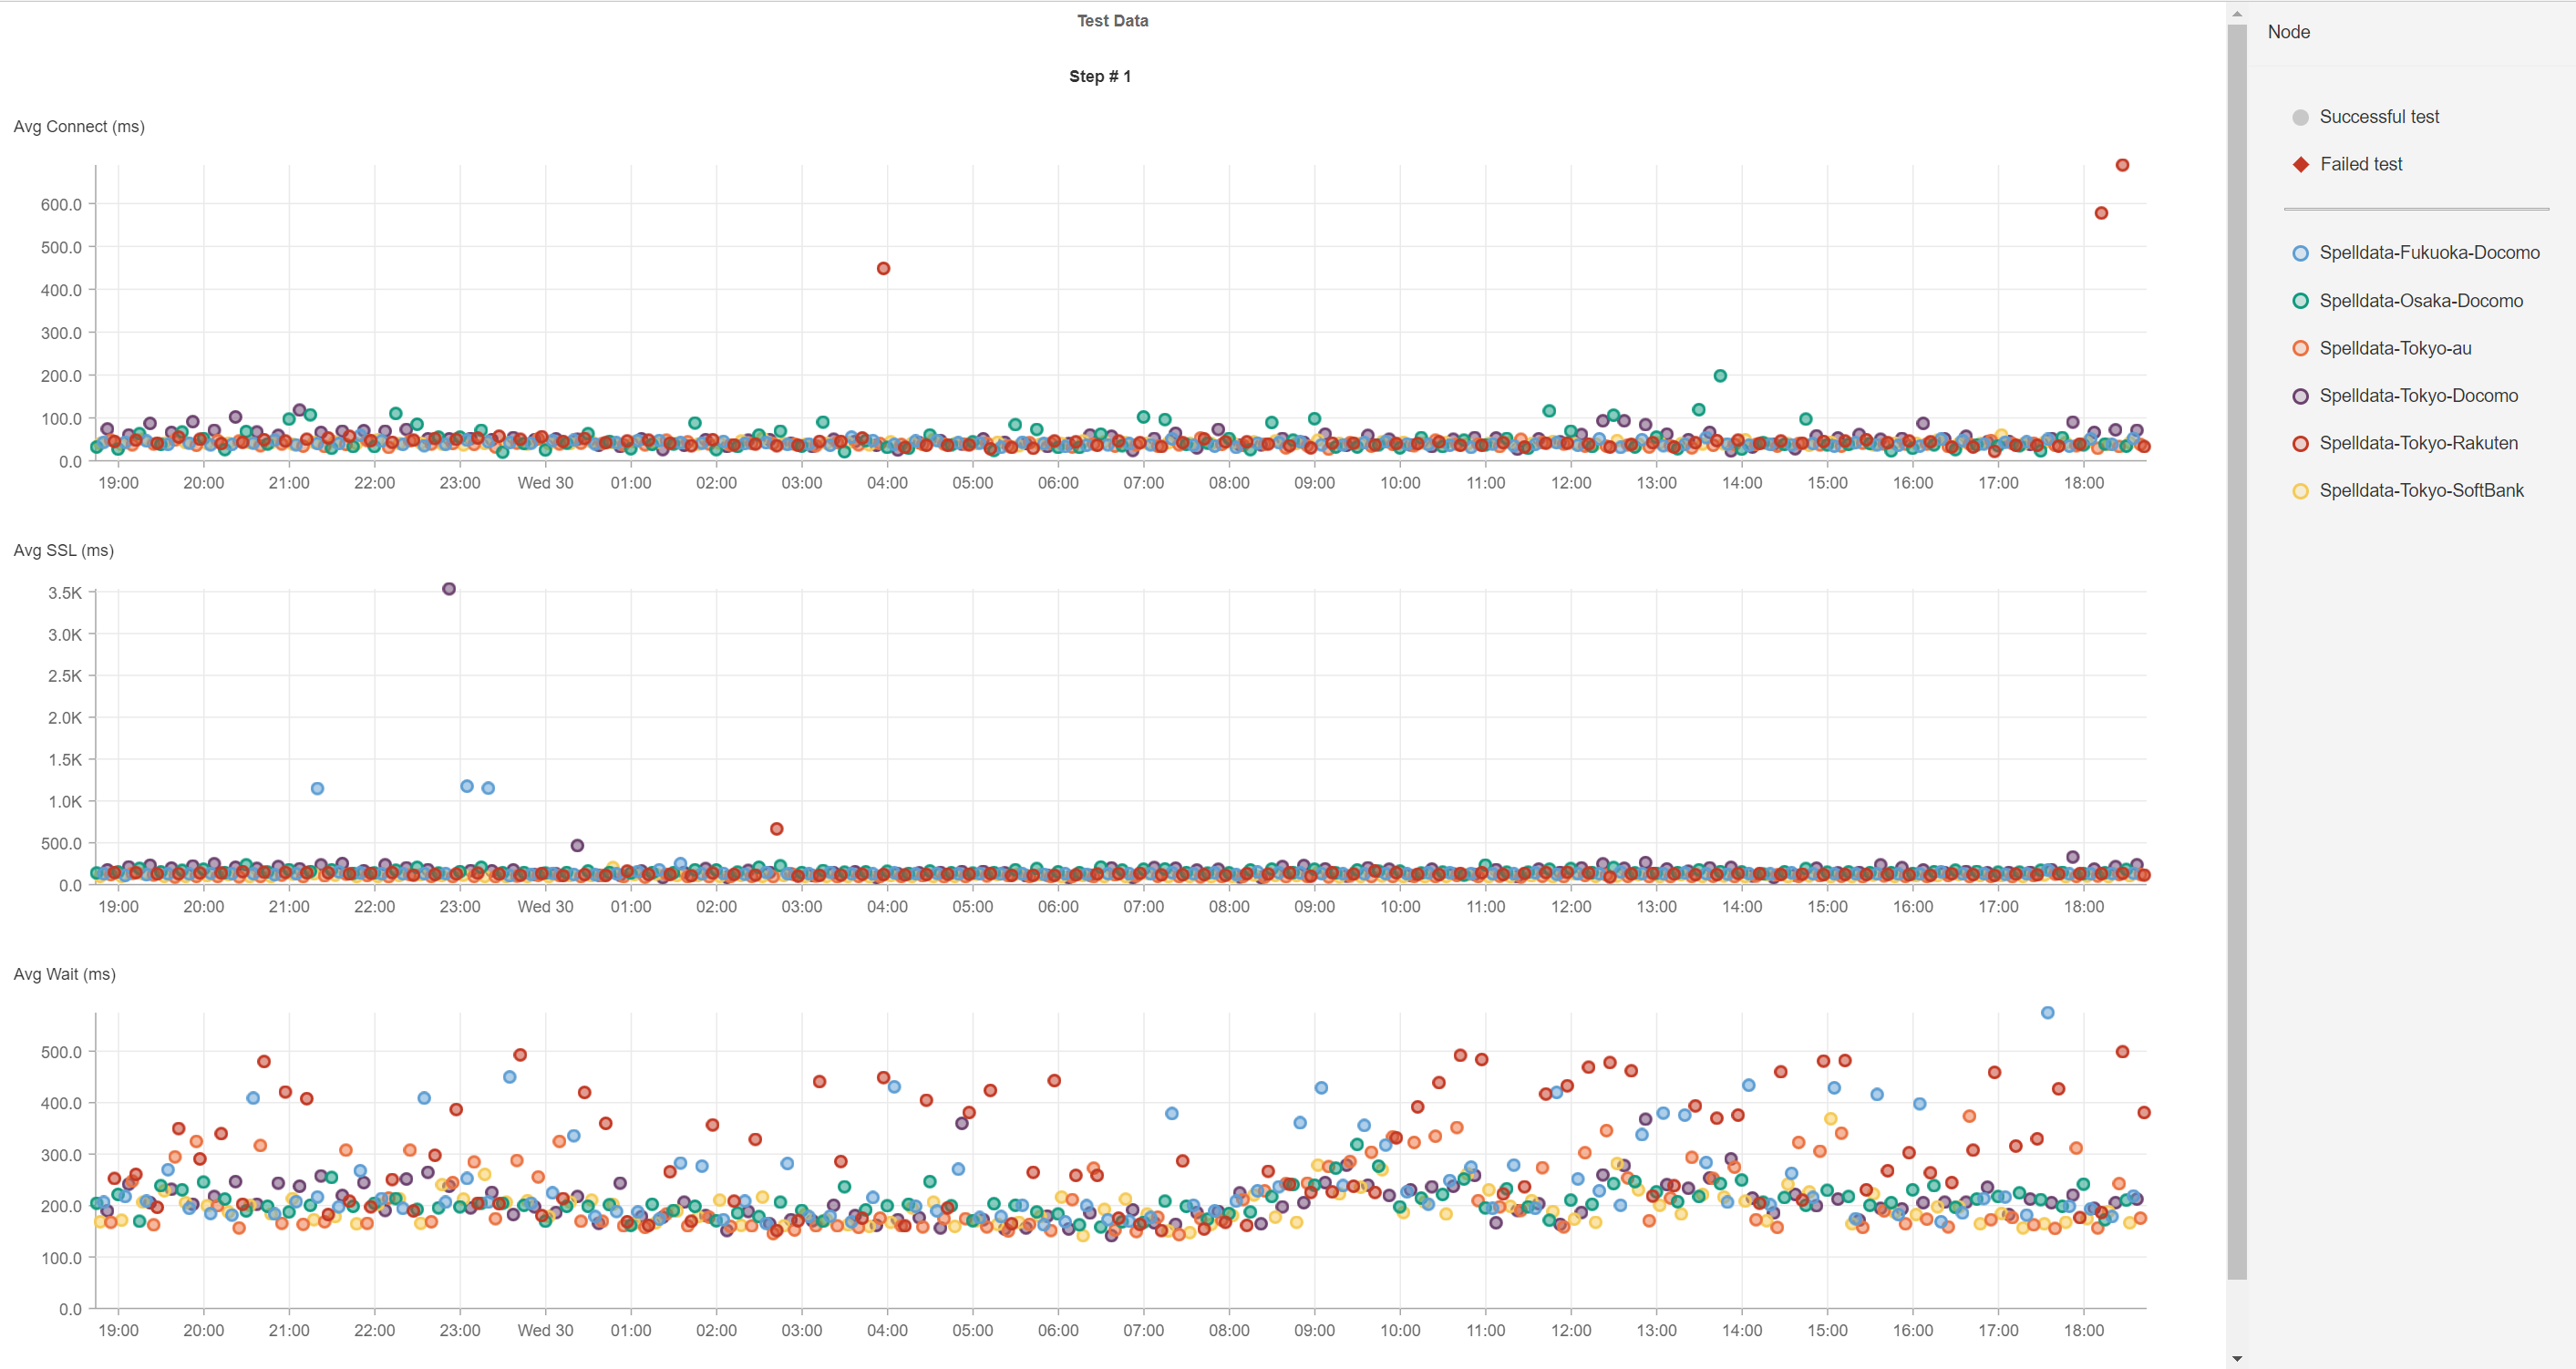The width and height of the screenshot is (2576, 1369).
Task: Select the highest Avg Connect Rakuten outlier point
Action: 2122,165
